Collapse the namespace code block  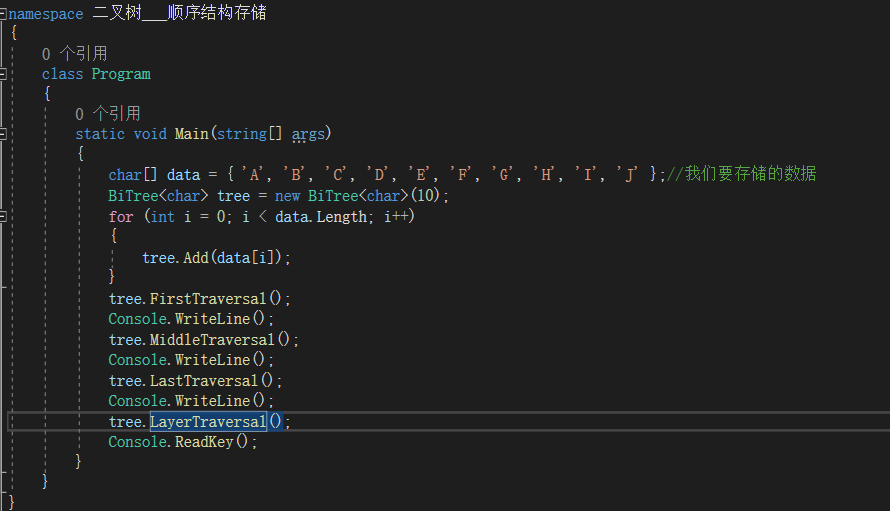tap(4, 14)
